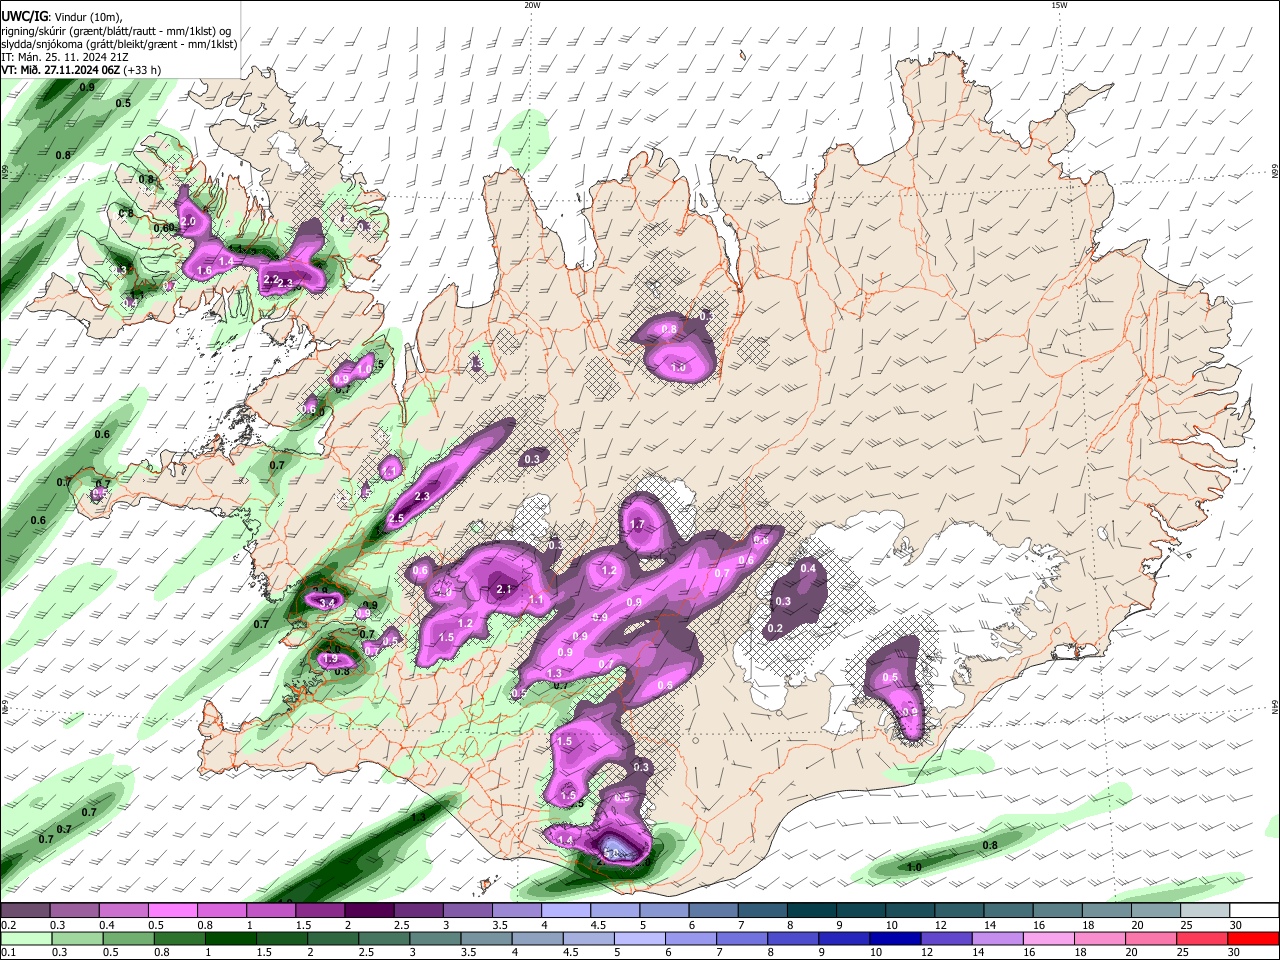Click lavender snow swatch between 4 and 4.5
The image size is (1280, 960).
pos(564,911)
